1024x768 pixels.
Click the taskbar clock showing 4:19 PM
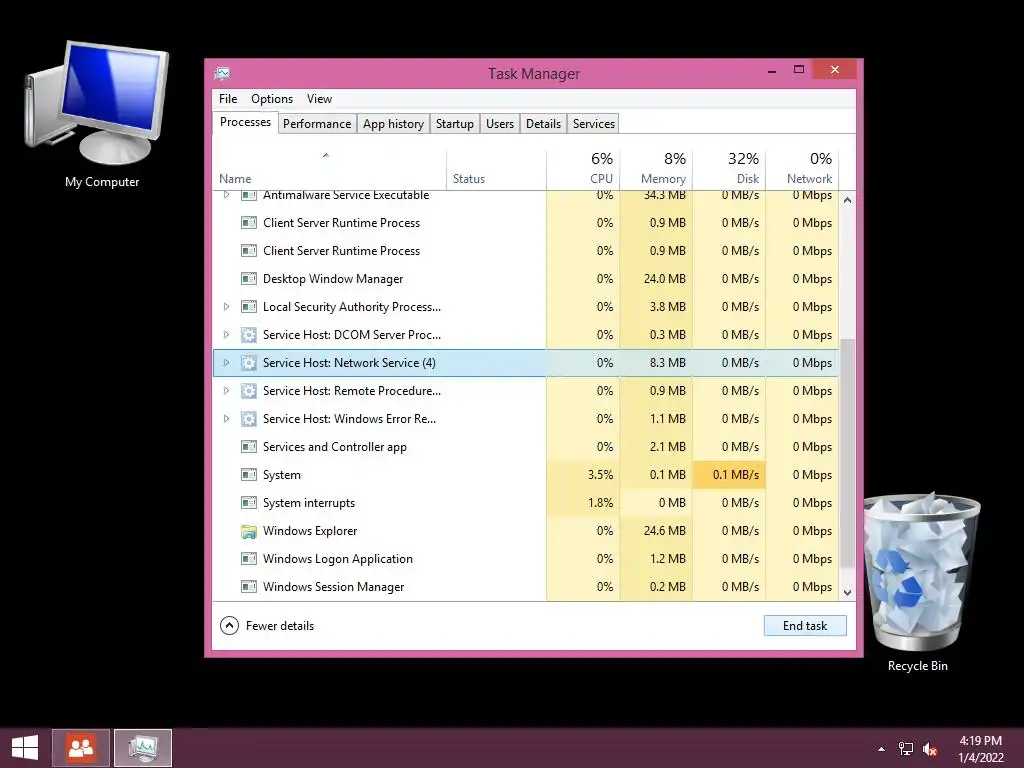tap(981, 748)
